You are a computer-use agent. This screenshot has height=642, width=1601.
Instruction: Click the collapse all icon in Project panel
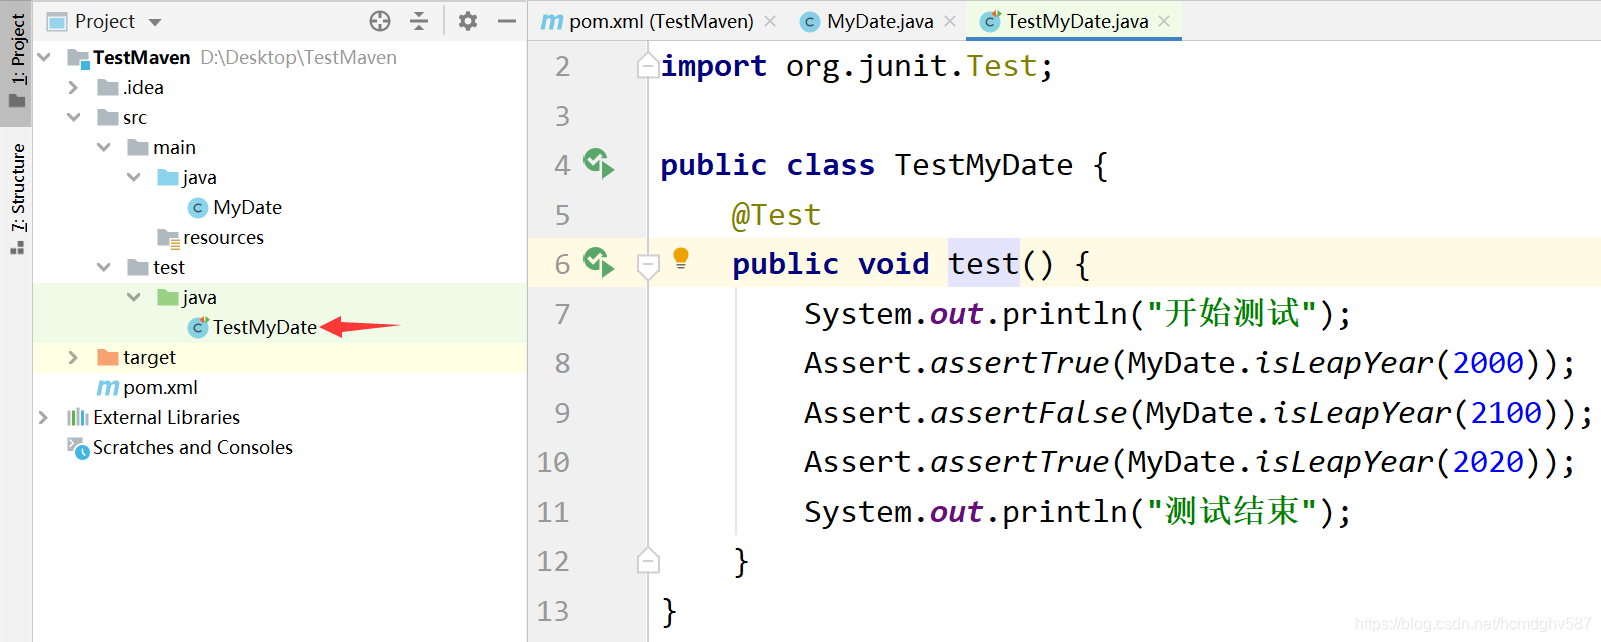point(419,21)
